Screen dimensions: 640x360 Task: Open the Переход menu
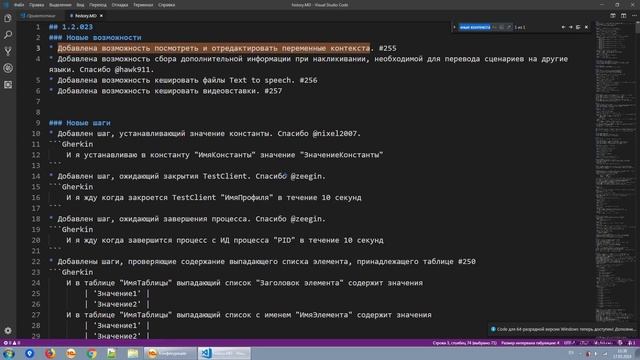98,5
